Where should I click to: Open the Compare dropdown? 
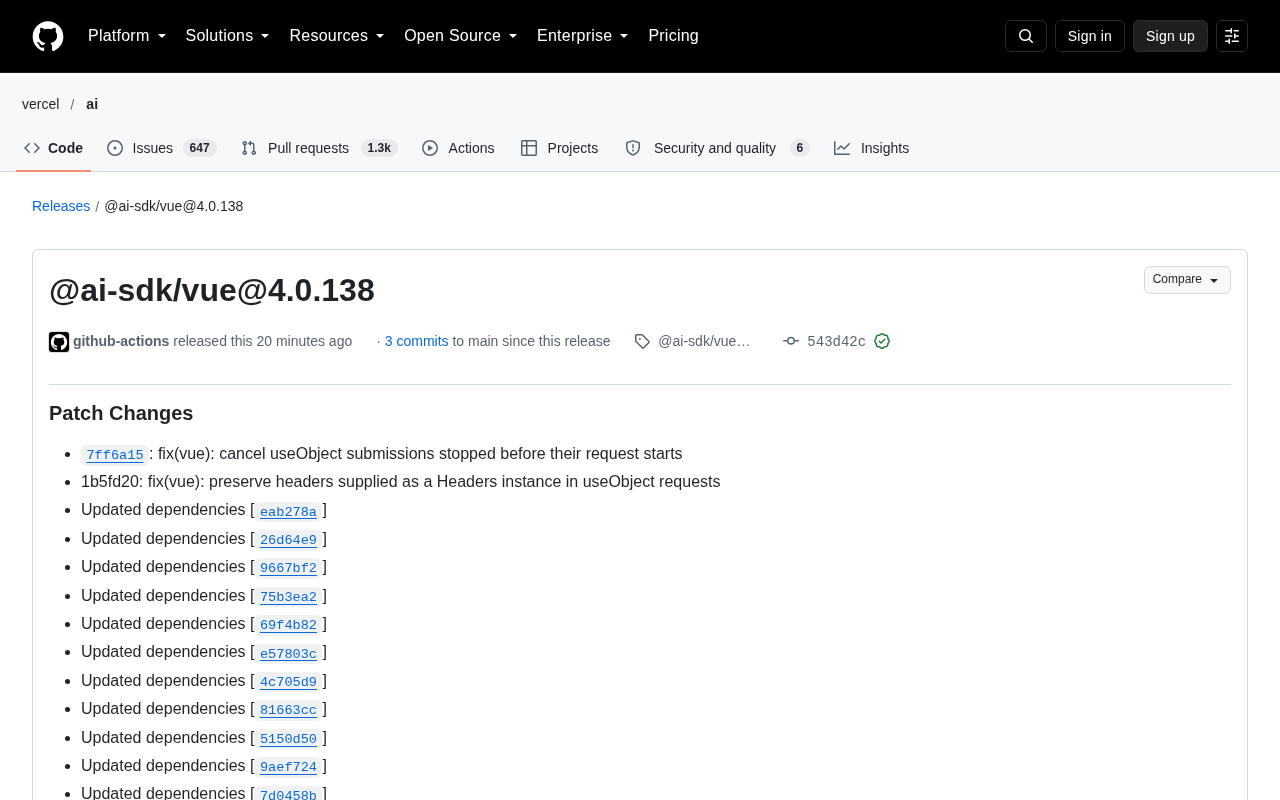(x=1187, y=280)
